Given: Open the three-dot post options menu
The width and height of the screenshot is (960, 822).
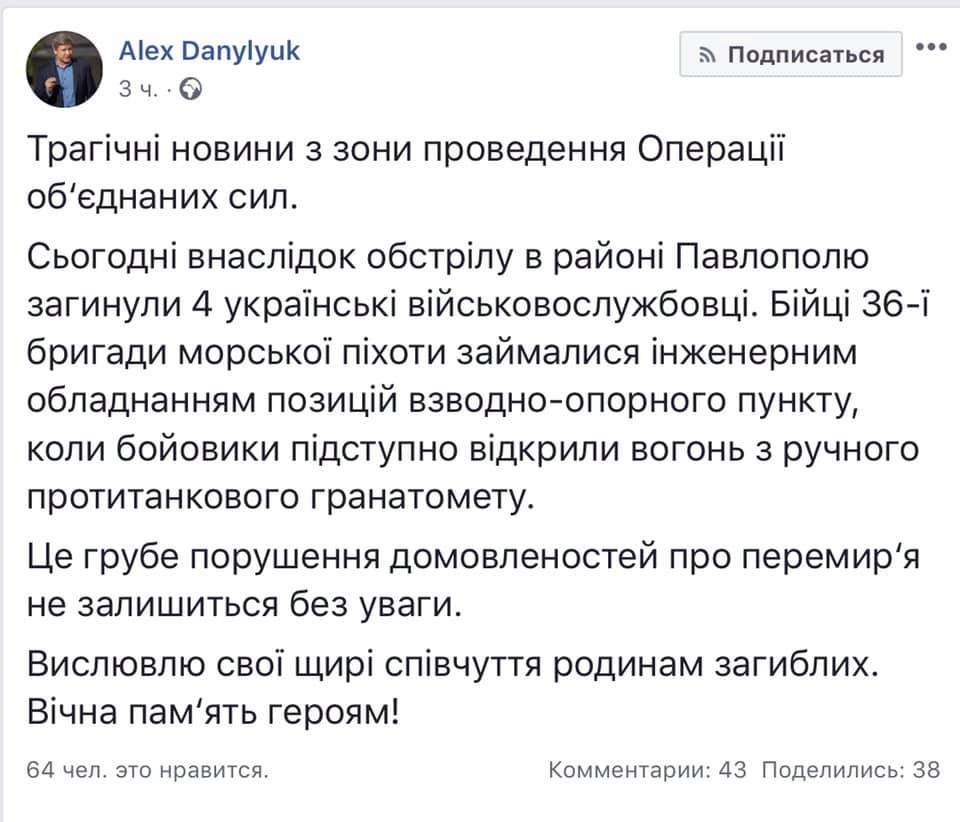Looking at the screenshot, I should [x=931, y=48].
